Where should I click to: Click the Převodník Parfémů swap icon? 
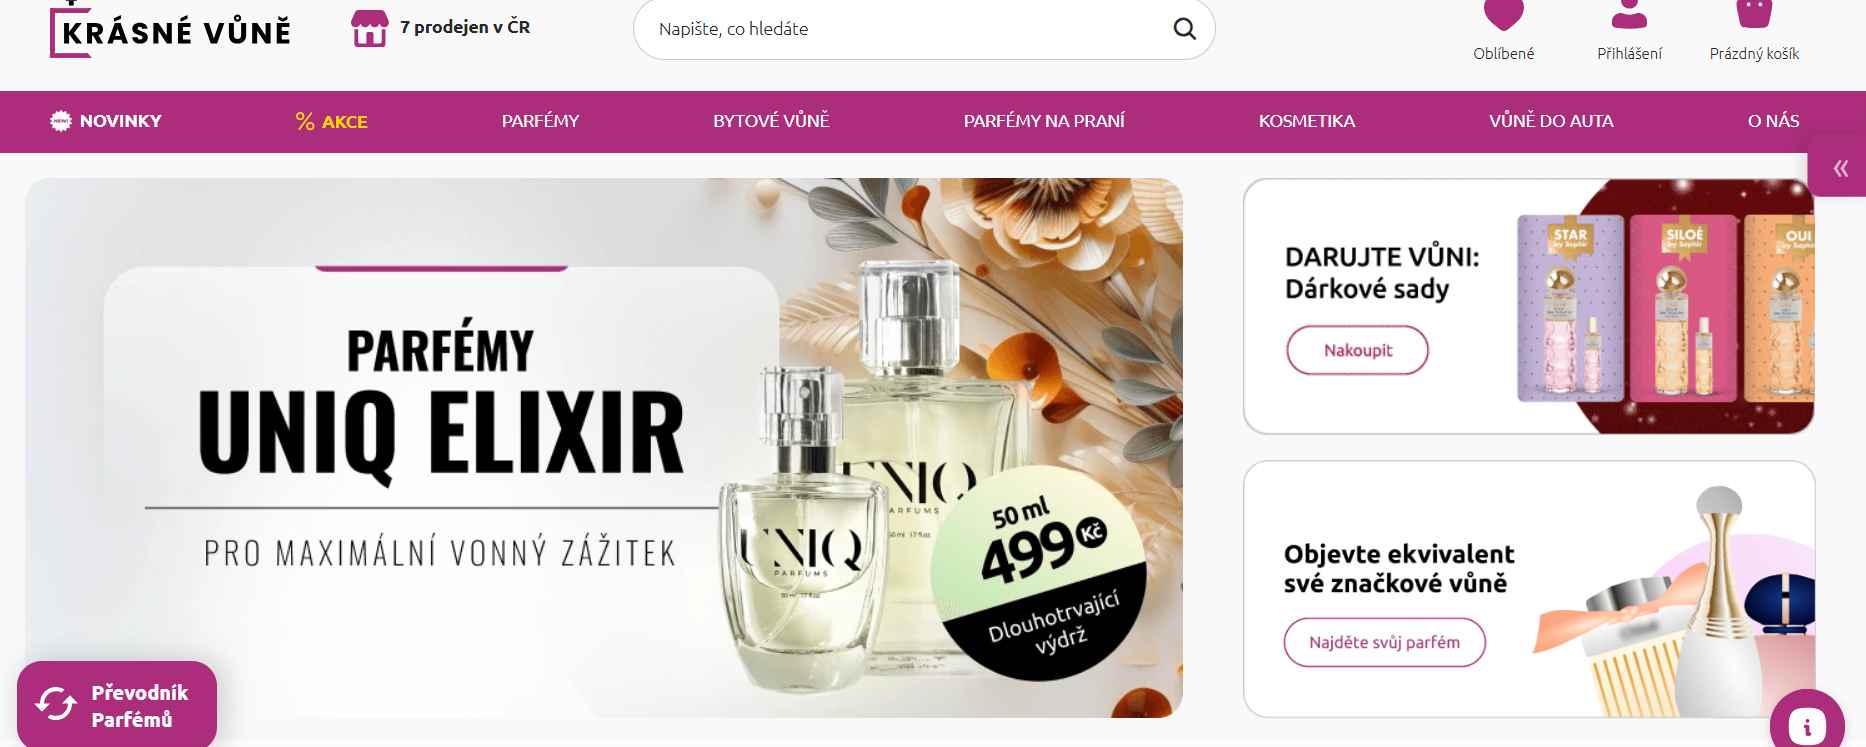pos(56,705)
